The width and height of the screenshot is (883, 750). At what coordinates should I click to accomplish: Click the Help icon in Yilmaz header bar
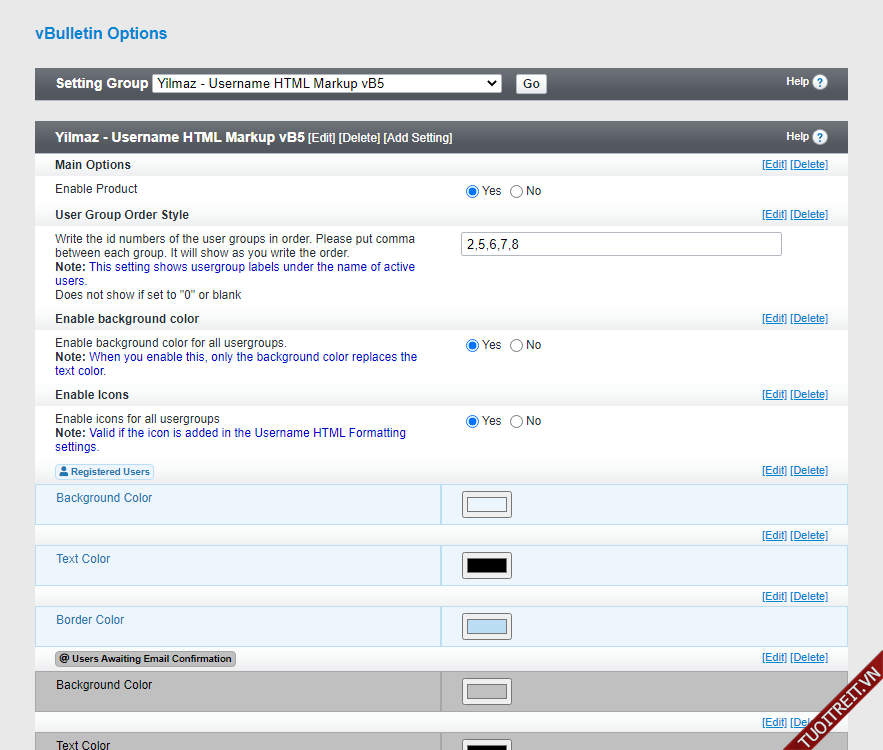[820, 137]
